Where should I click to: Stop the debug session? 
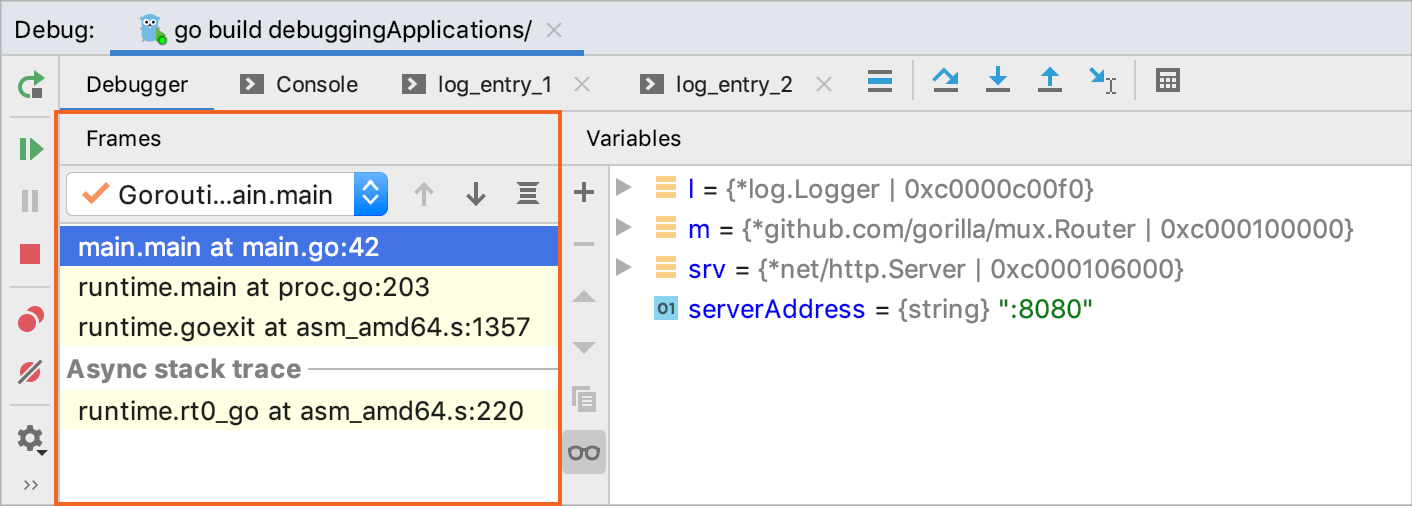pyautogui.click(x=30, y=254)
